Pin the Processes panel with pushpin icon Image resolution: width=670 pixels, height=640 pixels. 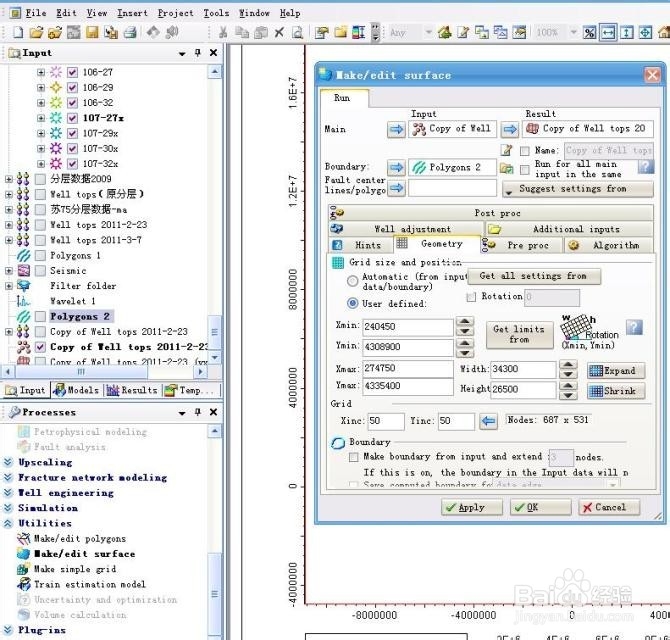pos(197,411)
